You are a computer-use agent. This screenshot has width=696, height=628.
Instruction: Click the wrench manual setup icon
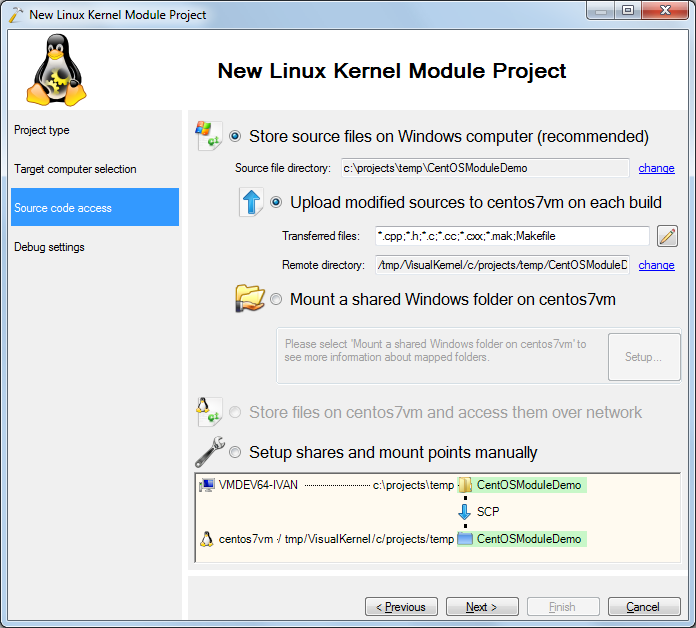click(210, 452)
